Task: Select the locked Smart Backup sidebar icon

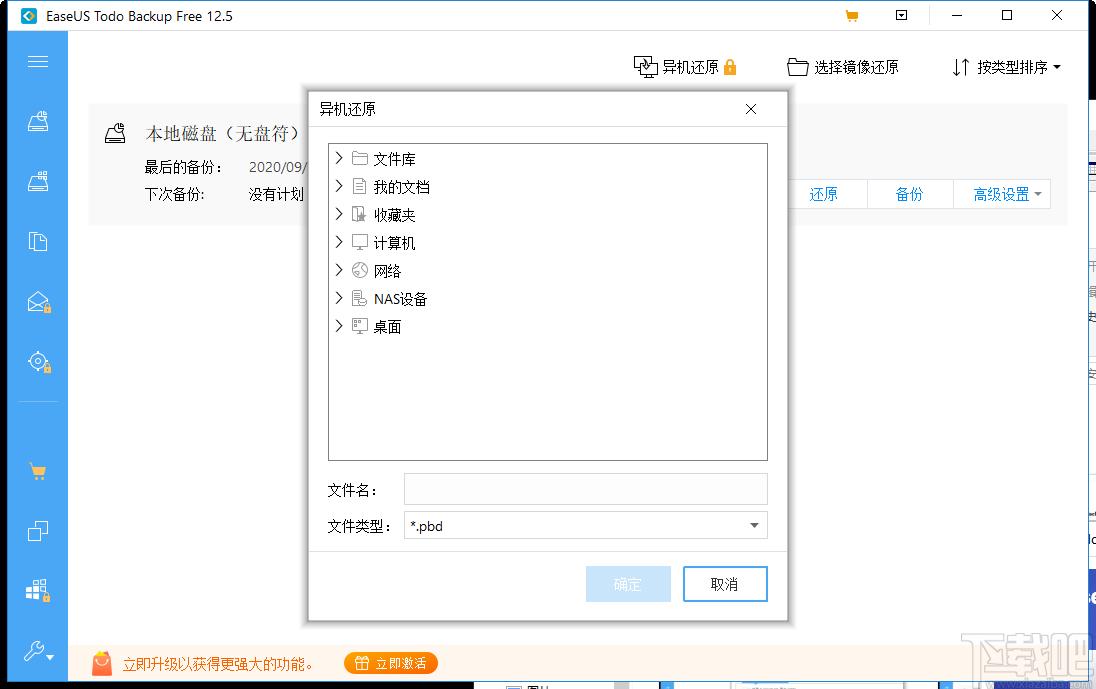Action: point(39,362)
